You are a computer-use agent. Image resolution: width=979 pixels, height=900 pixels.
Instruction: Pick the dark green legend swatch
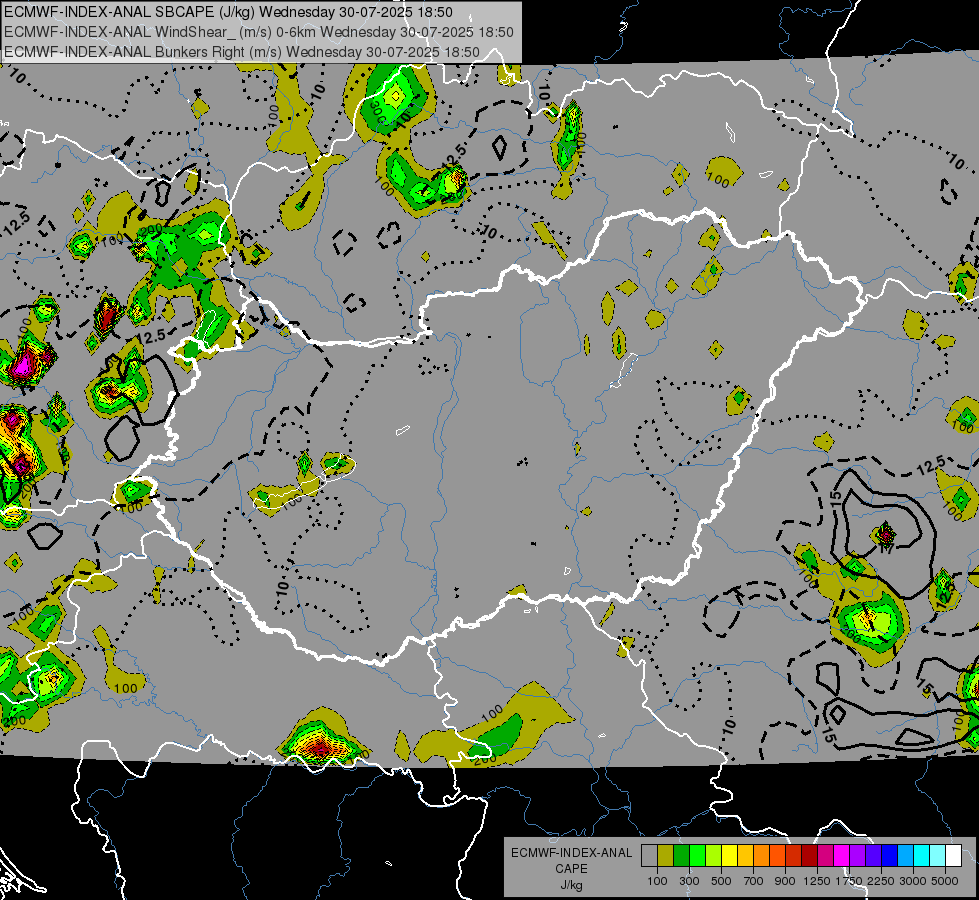681,856
